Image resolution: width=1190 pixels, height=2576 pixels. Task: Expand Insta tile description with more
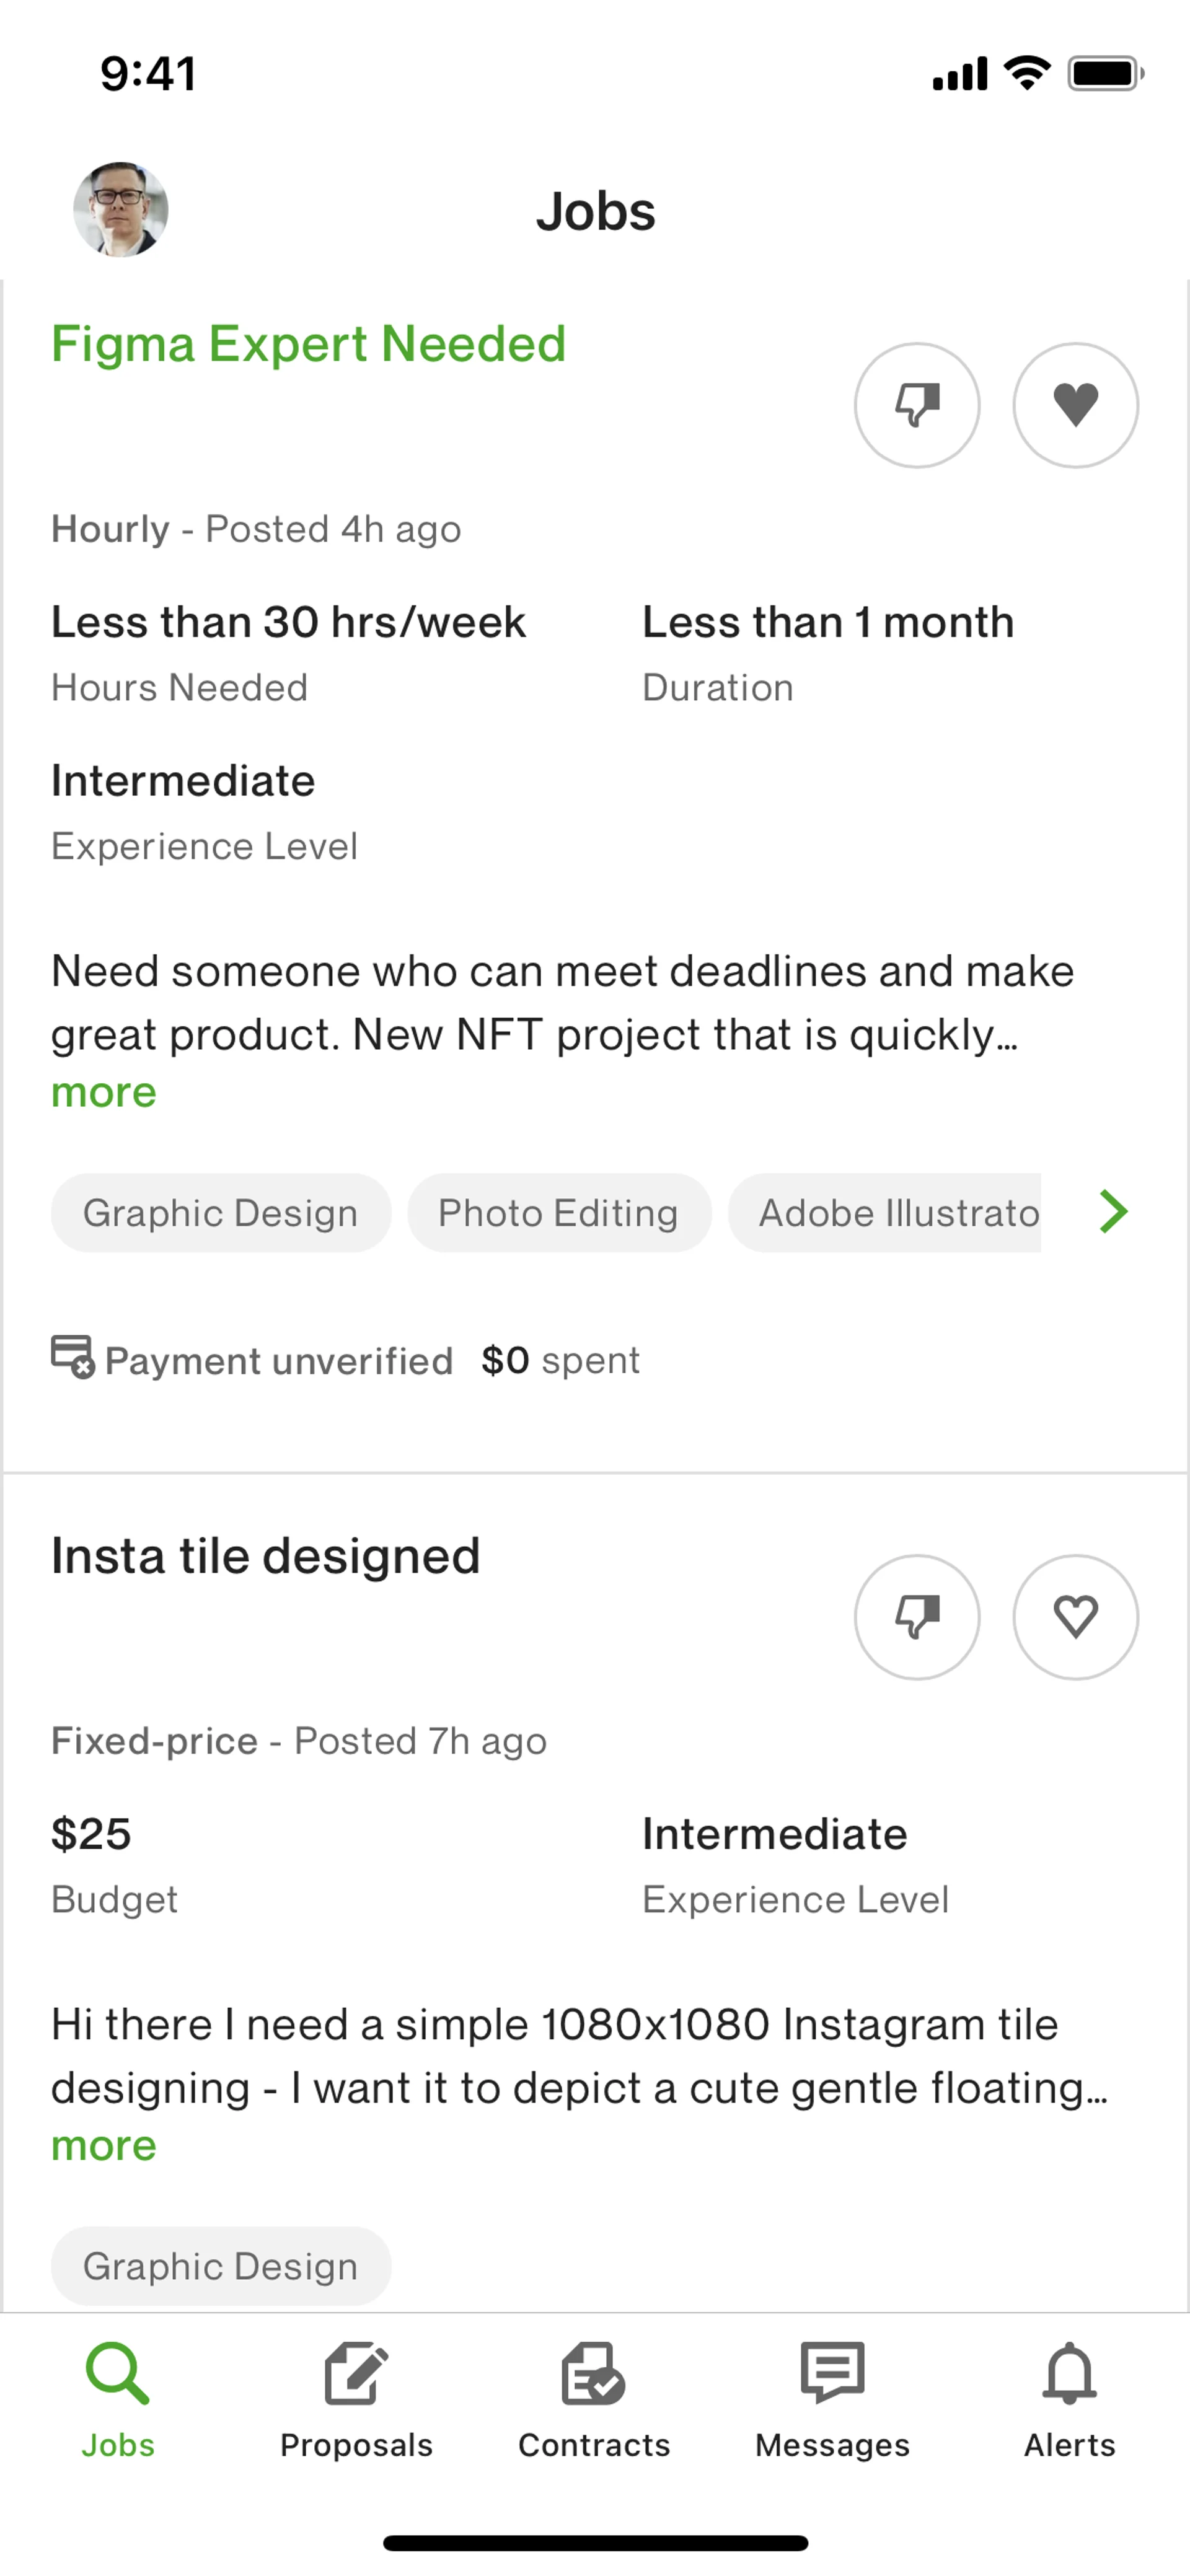click(104, 2146)
